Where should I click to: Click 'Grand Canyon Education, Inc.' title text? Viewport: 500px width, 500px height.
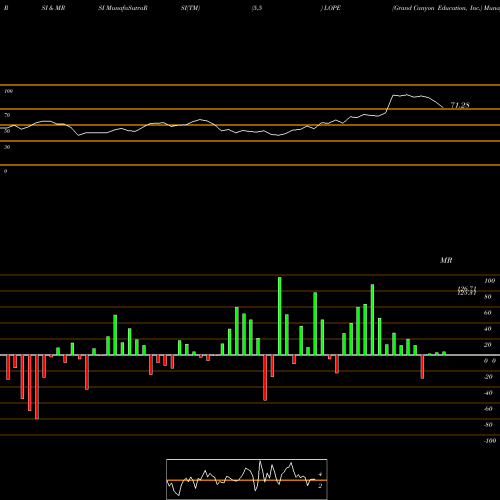pos(437,8)
